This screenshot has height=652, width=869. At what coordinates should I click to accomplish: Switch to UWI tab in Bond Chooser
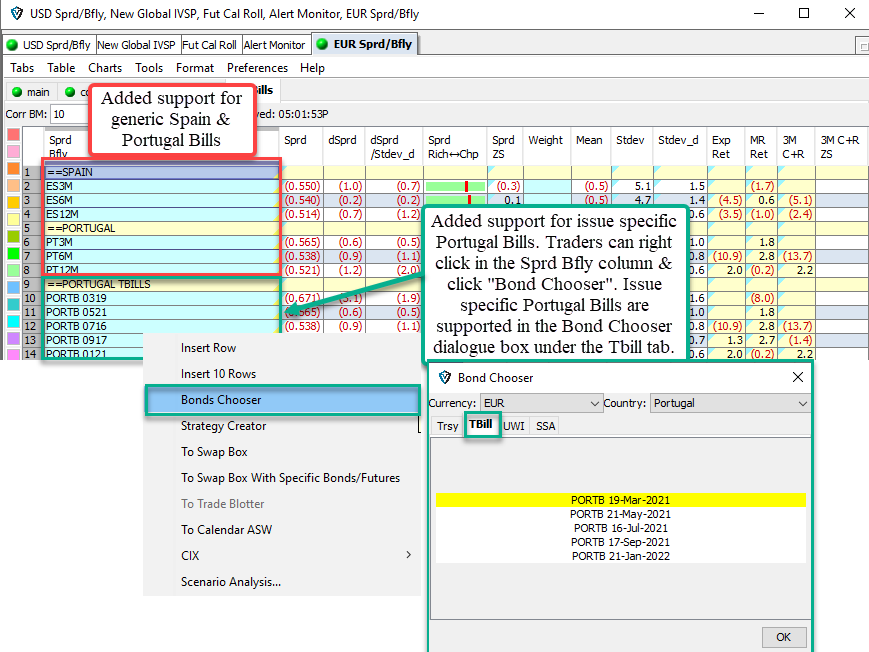[x=513, y=426]
